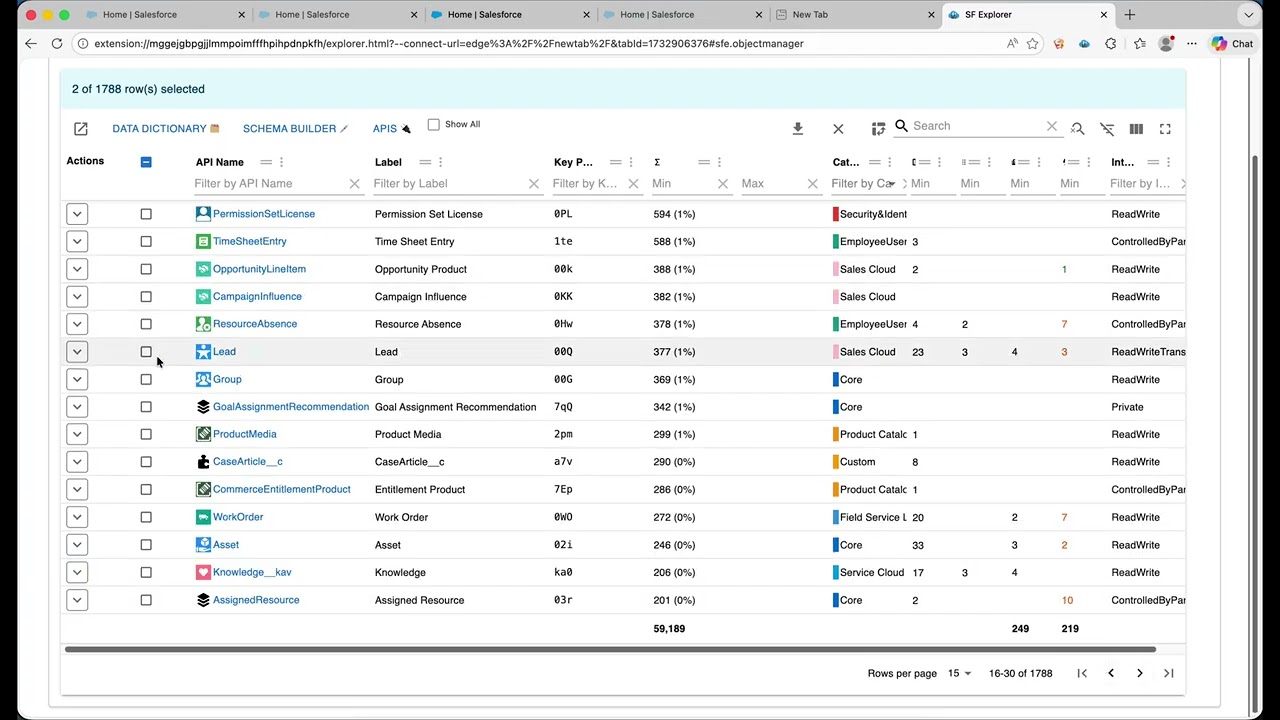This screenshot has width=1280, height=720.
Task: Enable the Show All checkbox
Action: pyautogui.click(x=433, y=125)
